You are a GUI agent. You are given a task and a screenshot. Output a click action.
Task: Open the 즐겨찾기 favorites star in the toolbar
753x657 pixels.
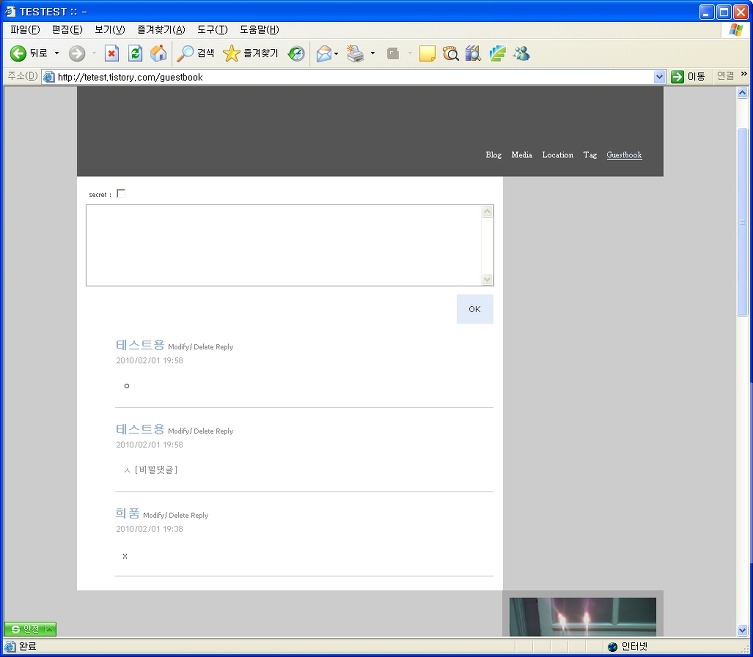[x=250, y=53]
